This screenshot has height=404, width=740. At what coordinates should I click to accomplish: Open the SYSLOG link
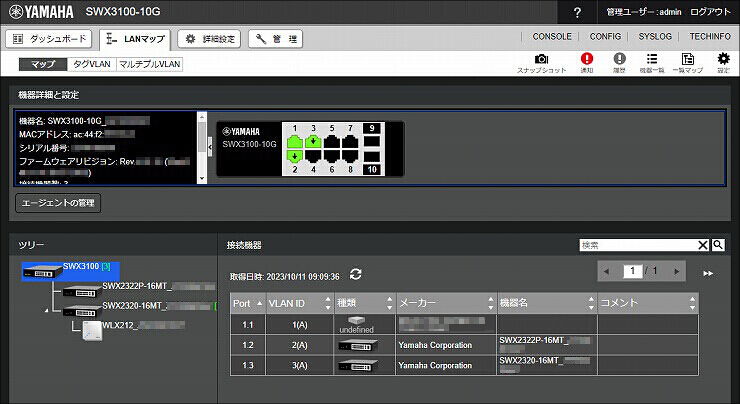tap(655, 36)
